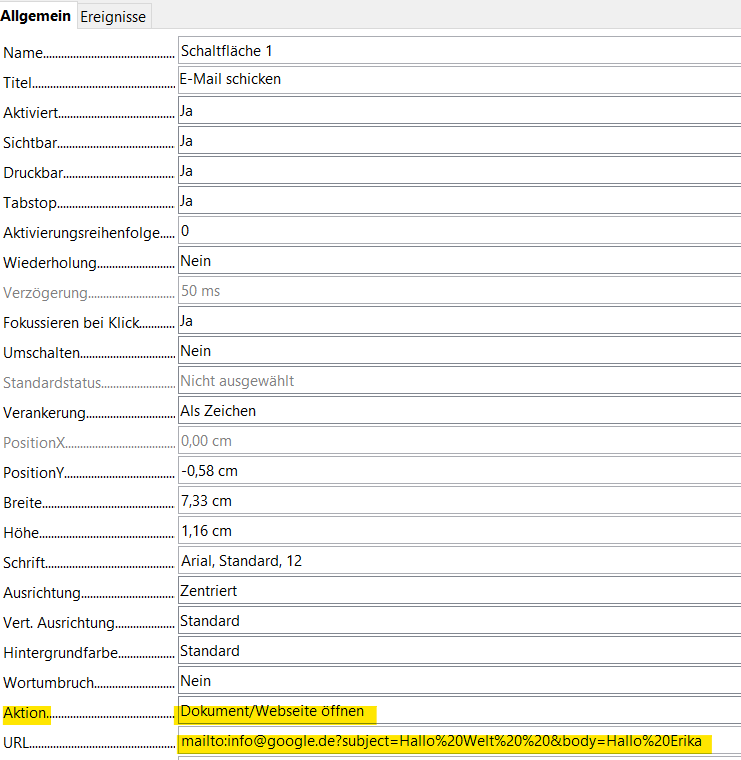This screenshot has width=741, height=760.
Task: Open the Aktiviert value field
Action: 458,111
